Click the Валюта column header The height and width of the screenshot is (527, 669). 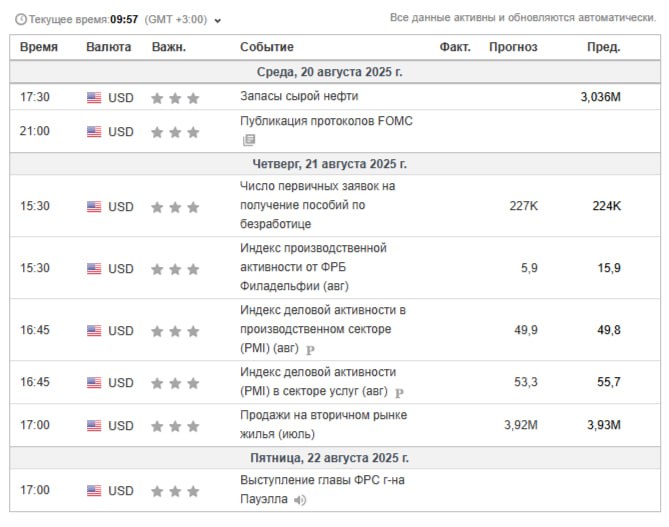pos(108,47)
